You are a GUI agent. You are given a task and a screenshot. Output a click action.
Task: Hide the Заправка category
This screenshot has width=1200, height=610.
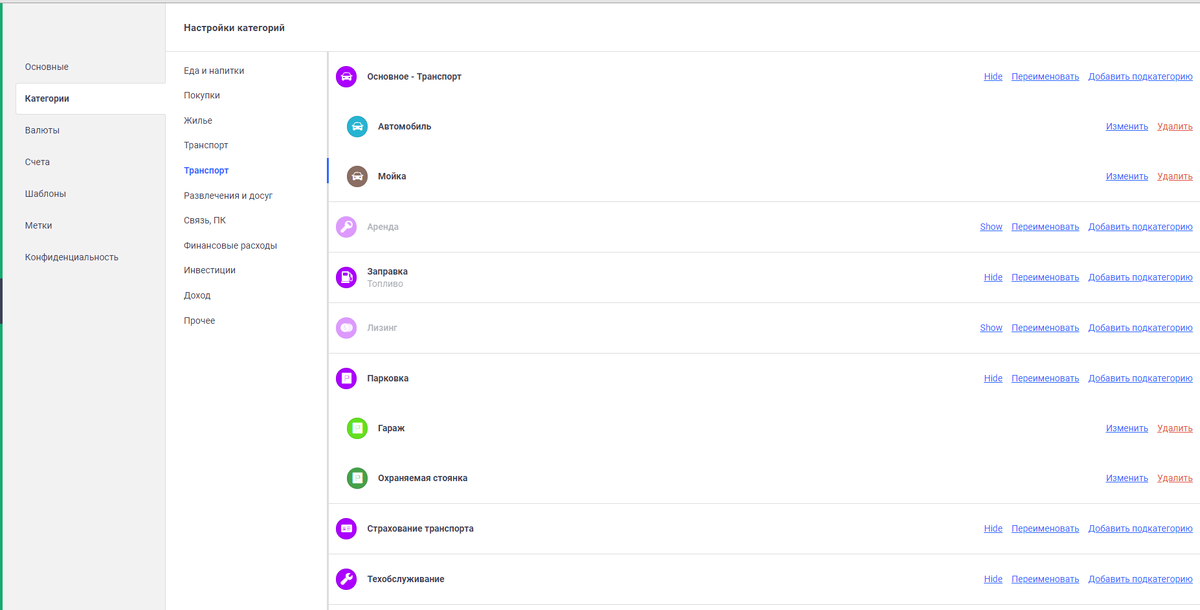tap(993, 277)
